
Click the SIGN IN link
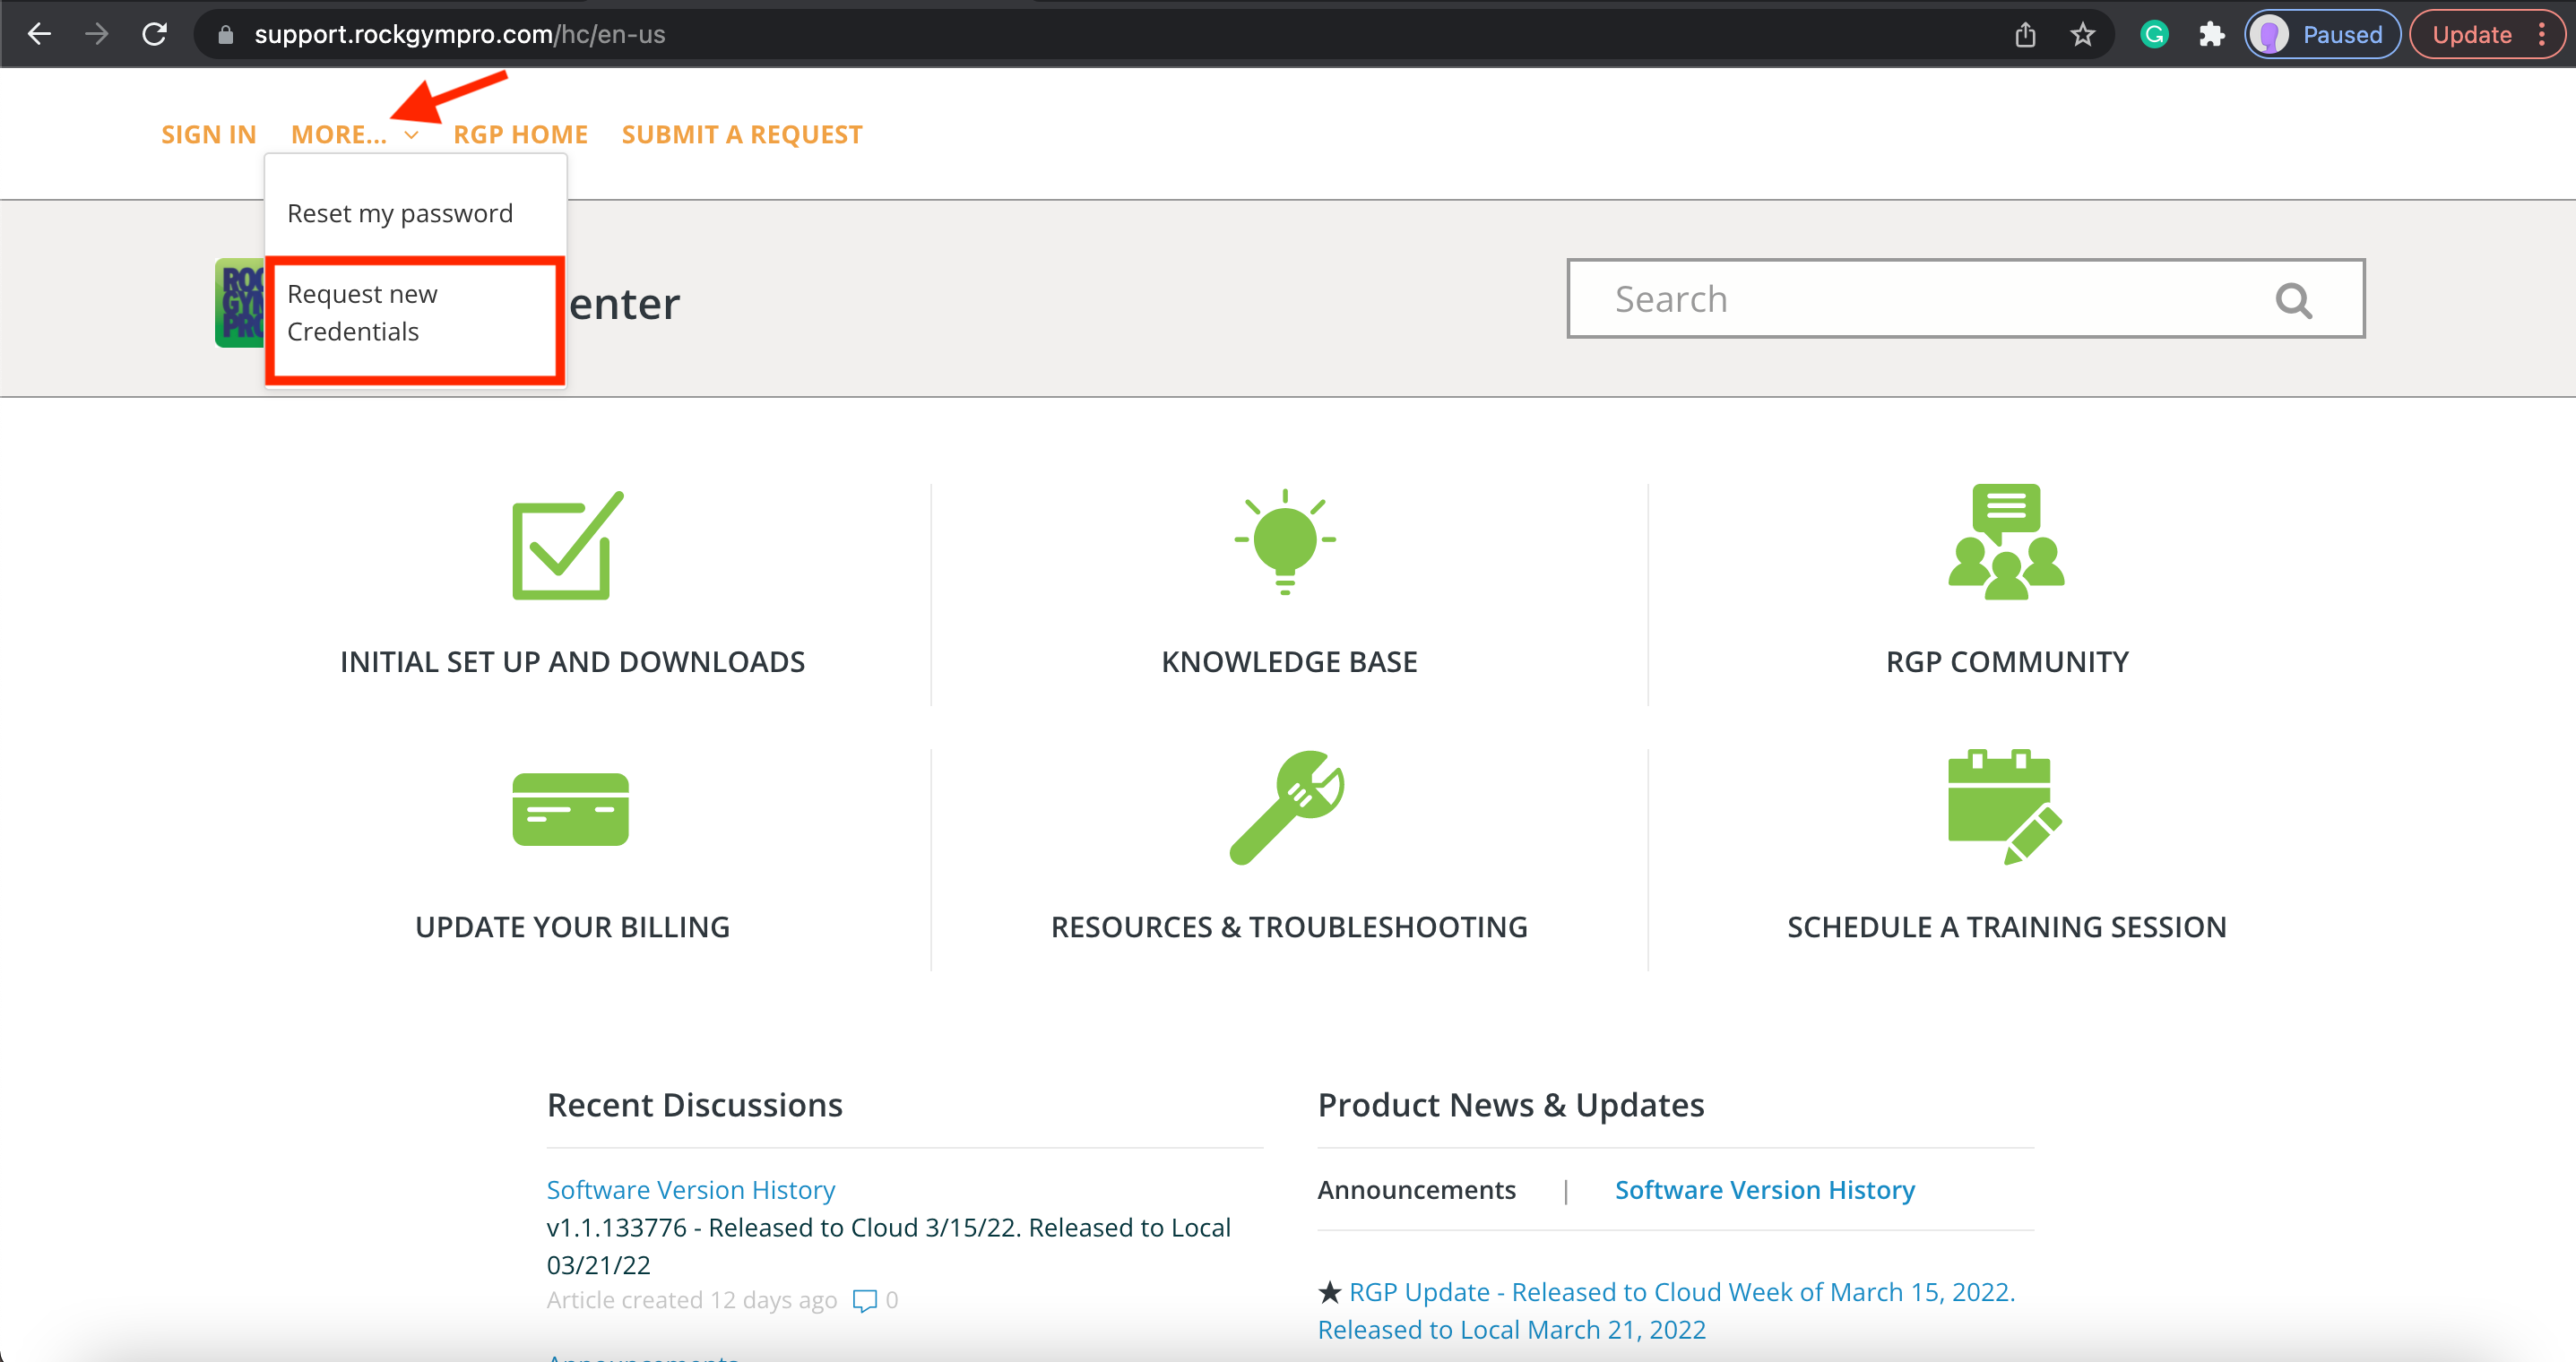(x=209, y=134)
